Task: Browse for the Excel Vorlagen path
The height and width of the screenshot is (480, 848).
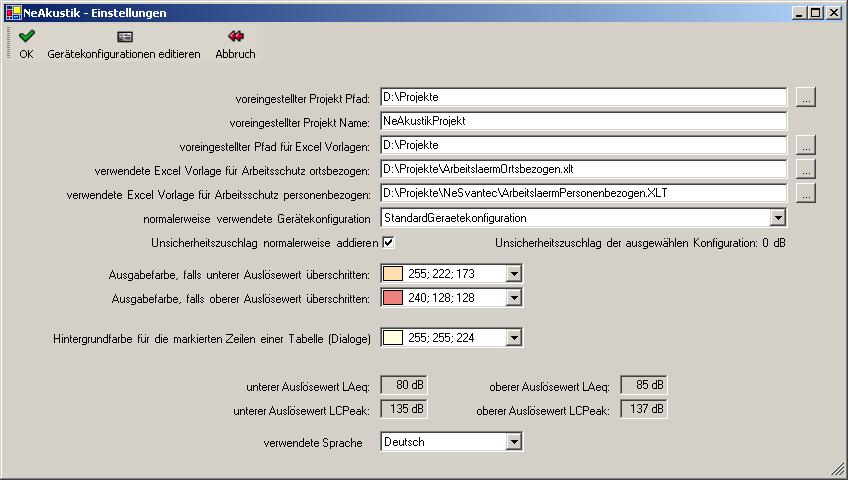Action: coord(806,145)
